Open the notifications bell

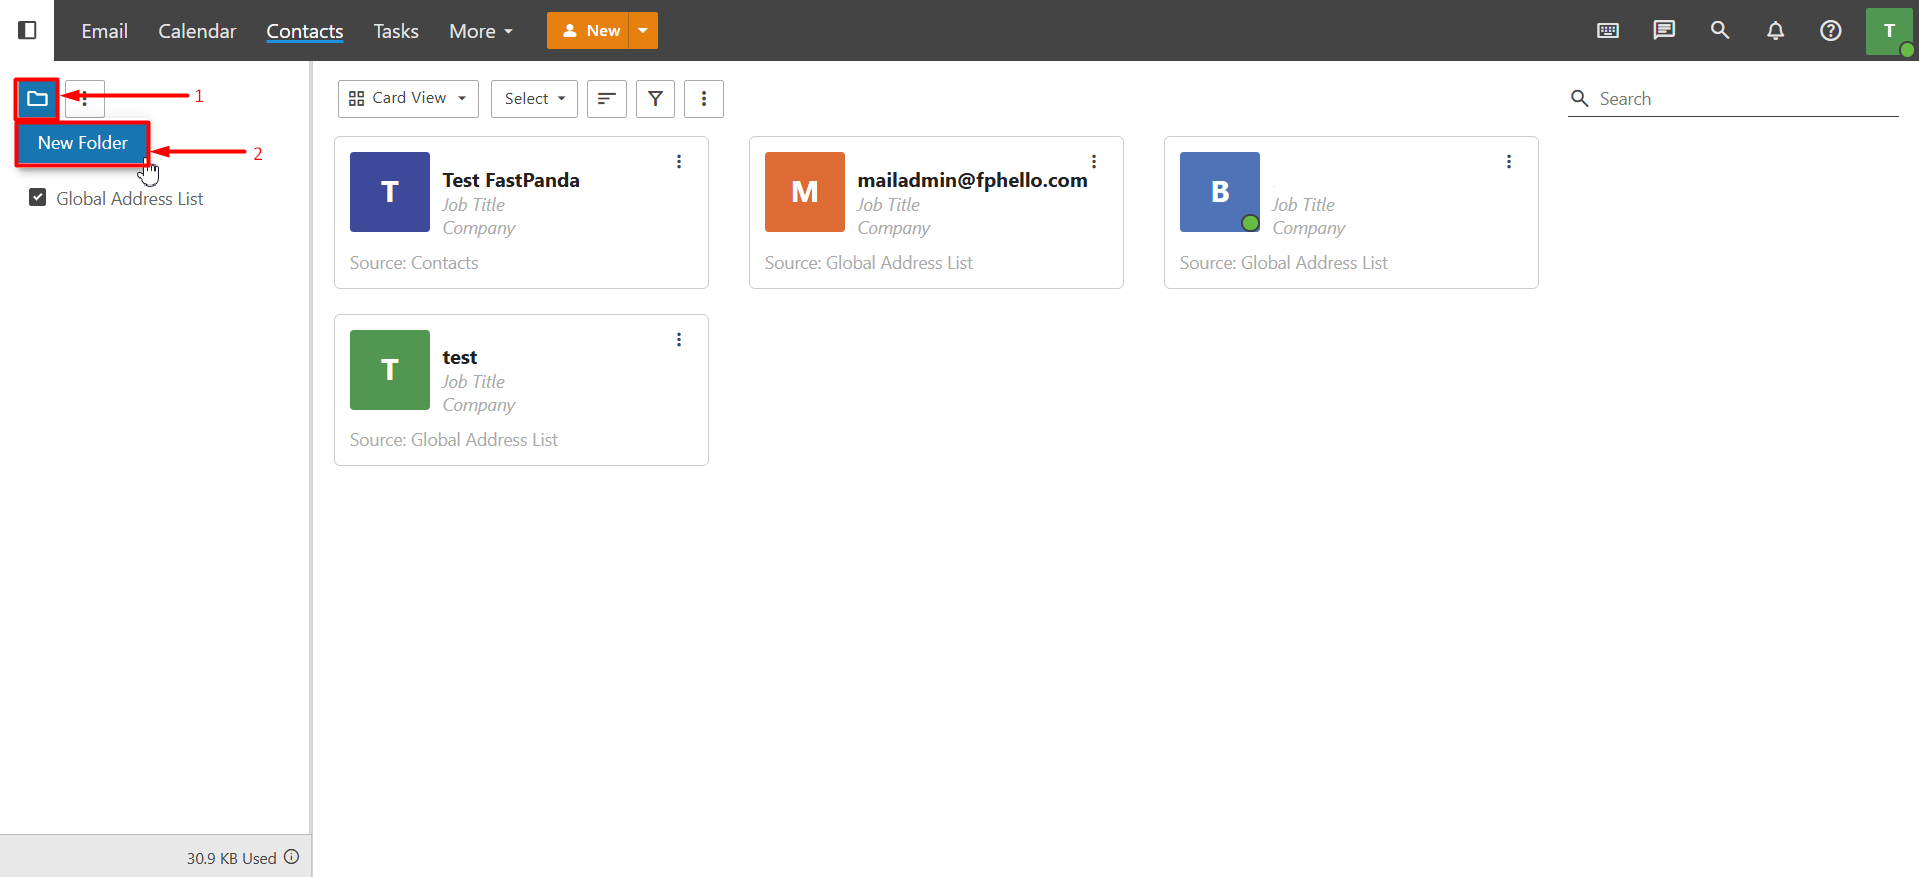(1775, 30)
